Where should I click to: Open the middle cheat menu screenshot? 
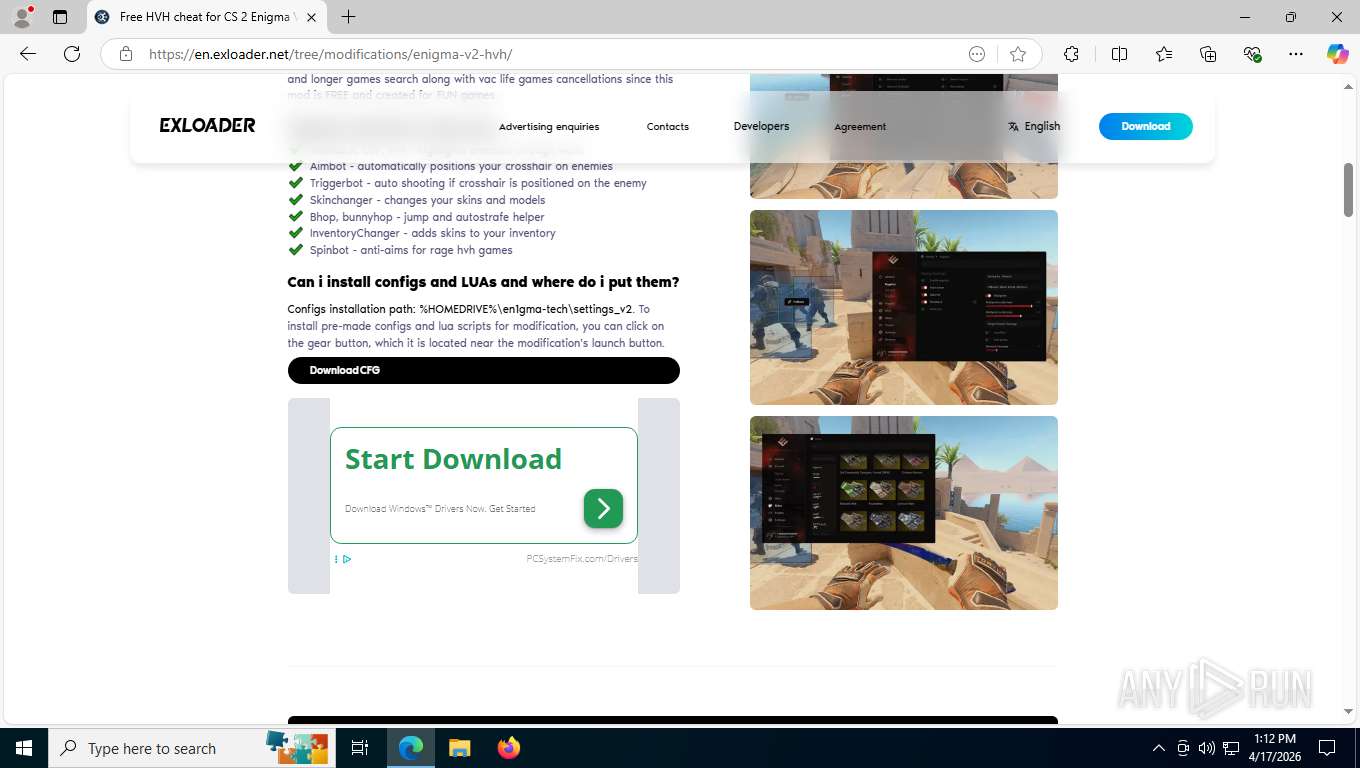click(903, 307)
